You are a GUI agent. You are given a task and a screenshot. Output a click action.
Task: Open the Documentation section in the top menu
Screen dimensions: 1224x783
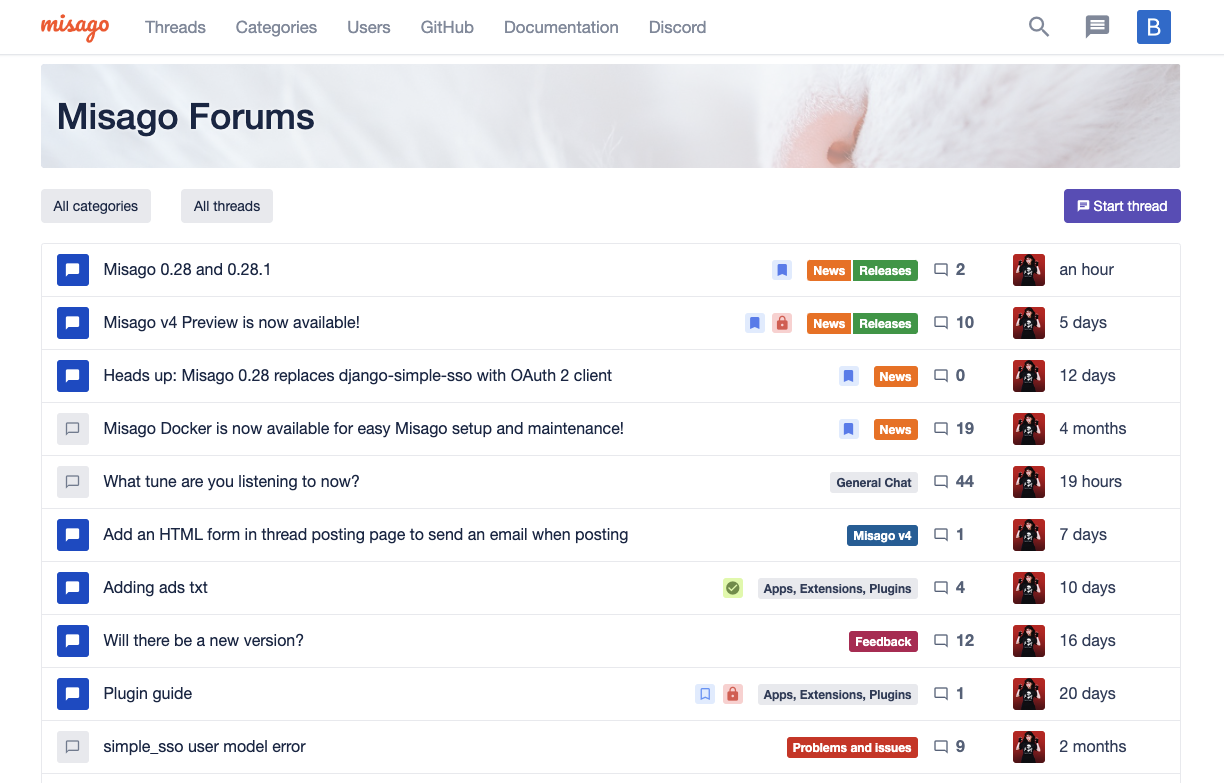pyautogui.click(x=561, y=27)
